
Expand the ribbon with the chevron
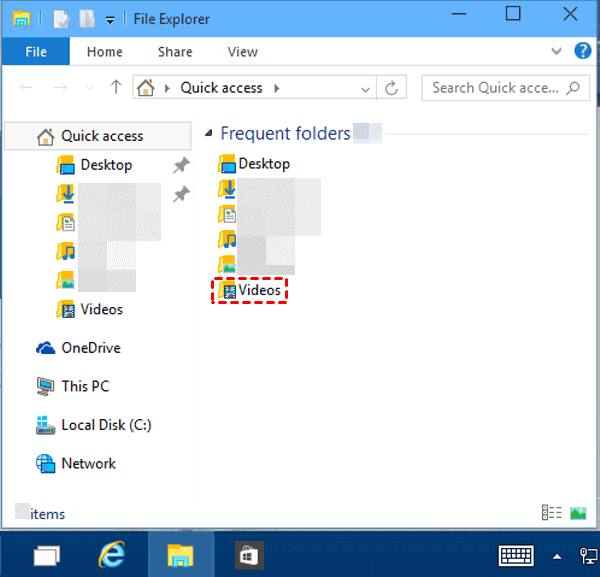[x=556, y=51]
